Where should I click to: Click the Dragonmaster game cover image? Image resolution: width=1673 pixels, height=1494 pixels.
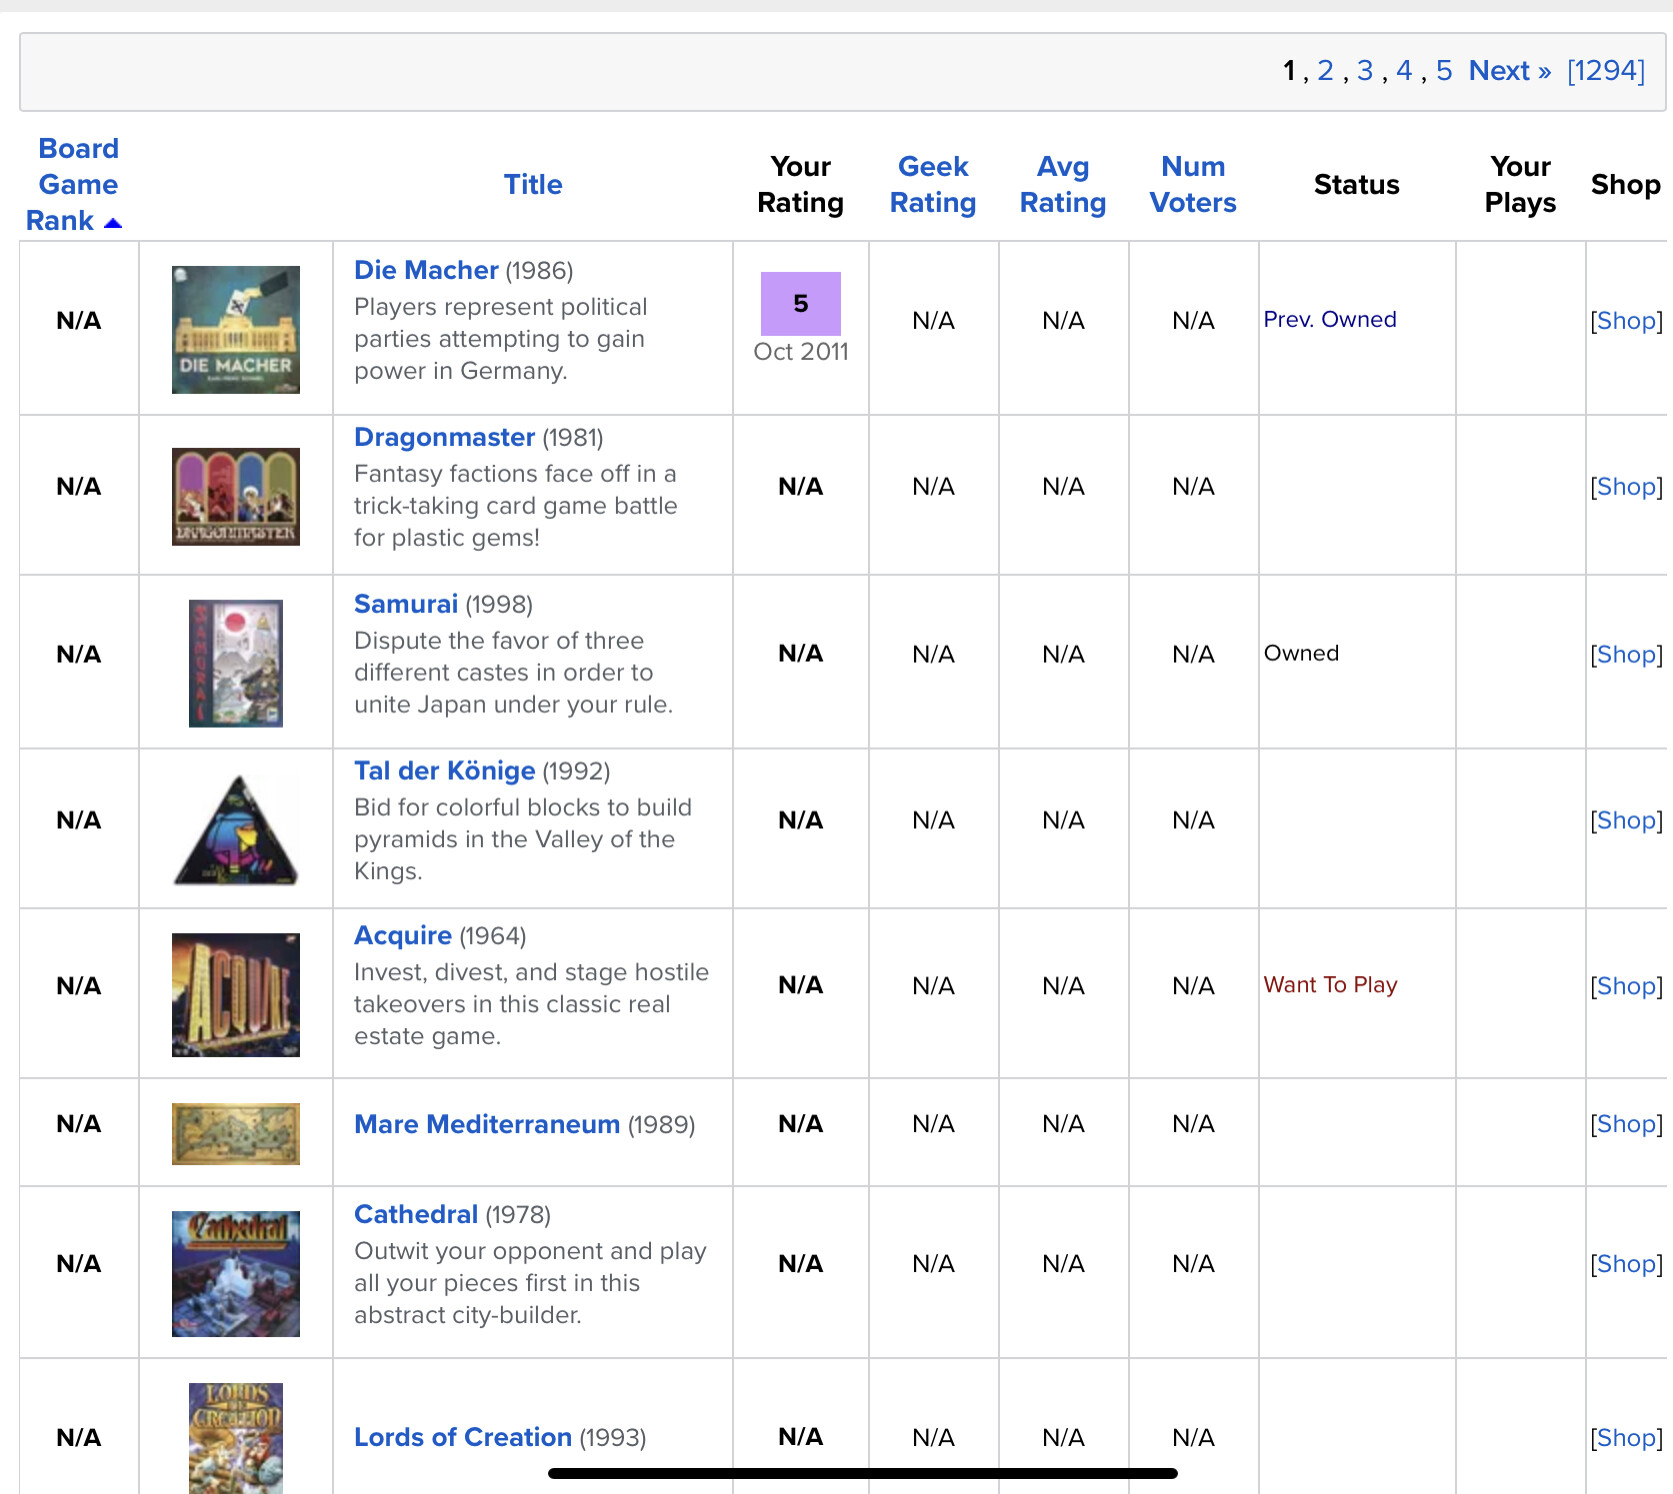tap(235, 496)
